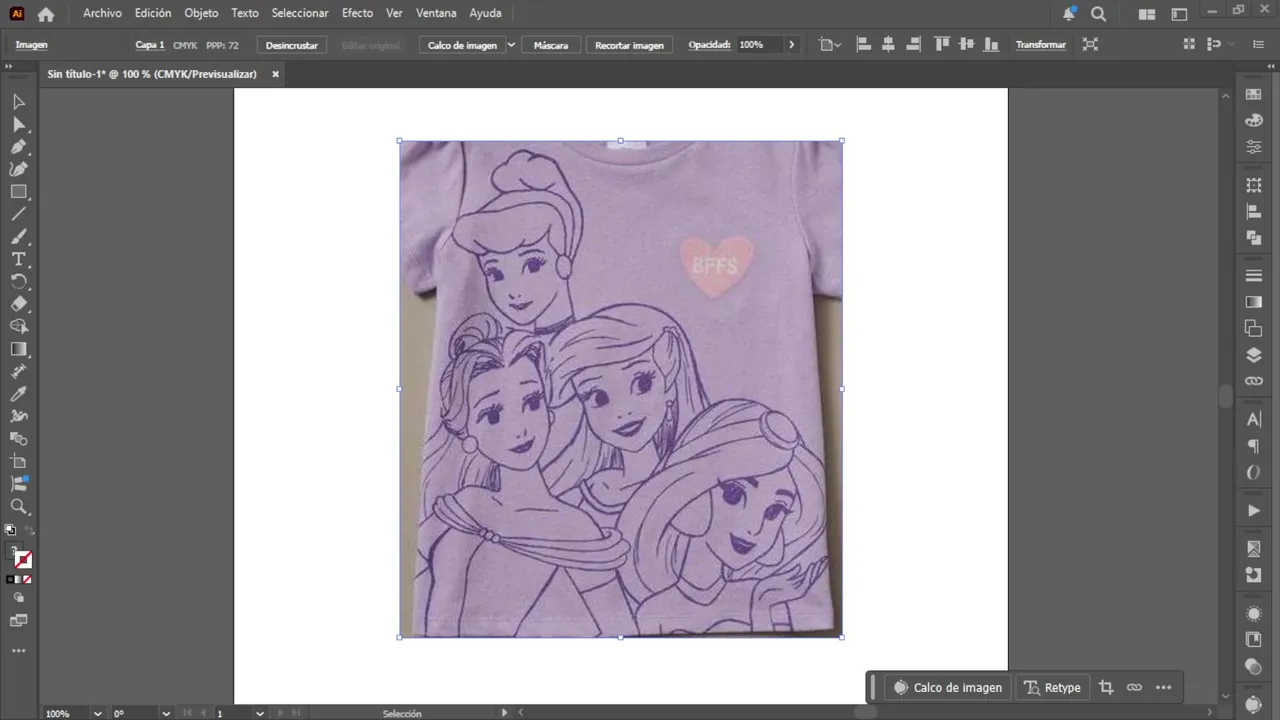
Task: Click align horizontal left icon
Action: pyautogui.click(x=863, y=45)
